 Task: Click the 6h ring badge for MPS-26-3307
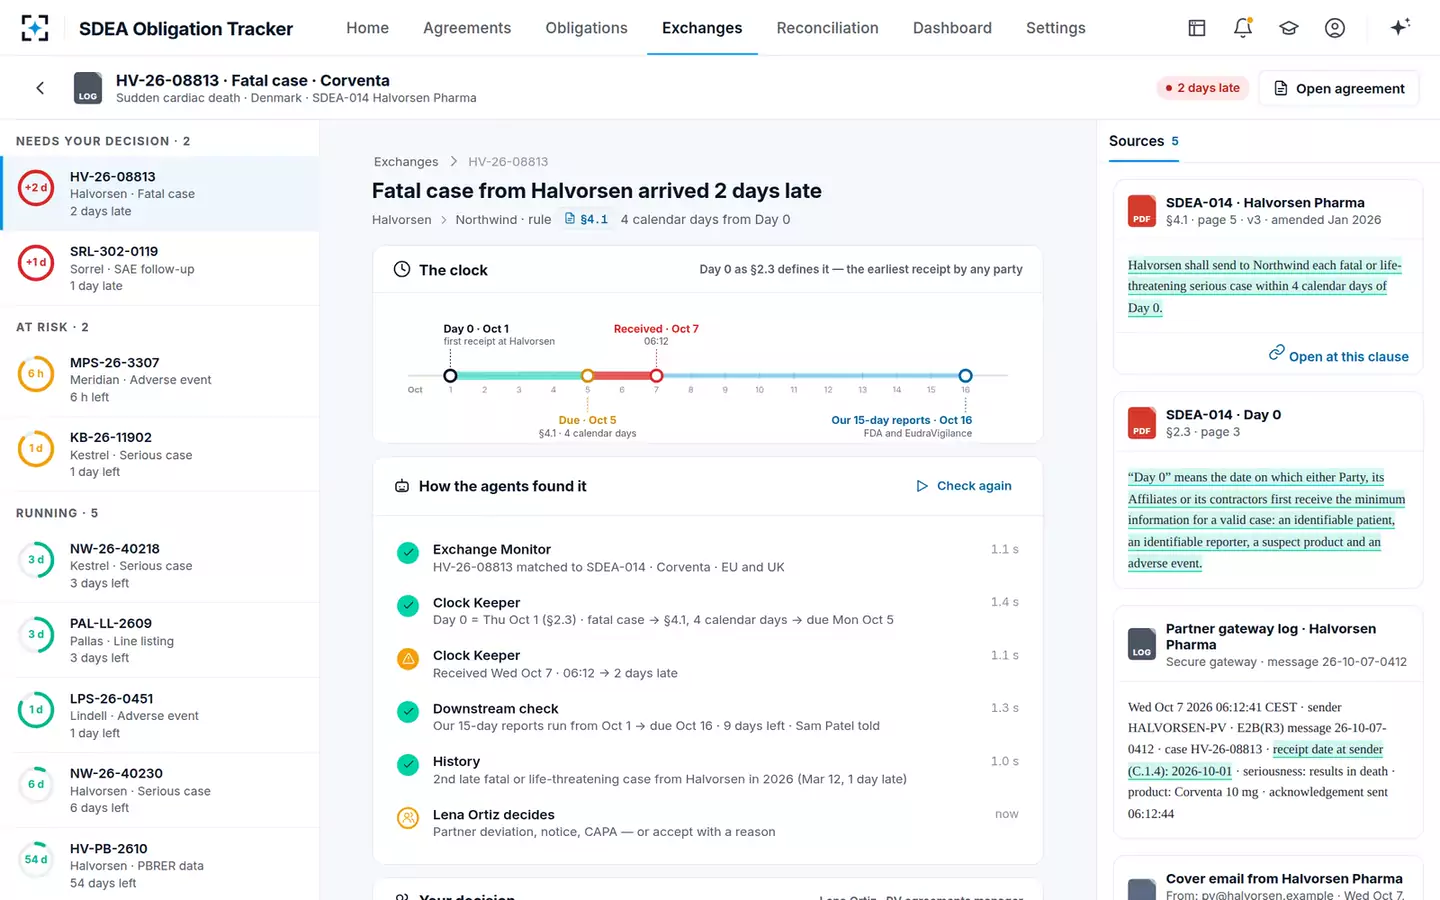click(36, 374)
